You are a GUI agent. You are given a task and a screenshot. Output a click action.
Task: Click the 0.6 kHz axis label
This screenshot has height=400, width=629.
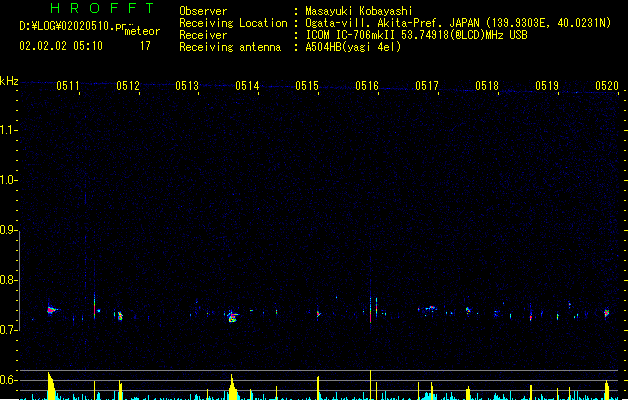click(x=9, y=380)
